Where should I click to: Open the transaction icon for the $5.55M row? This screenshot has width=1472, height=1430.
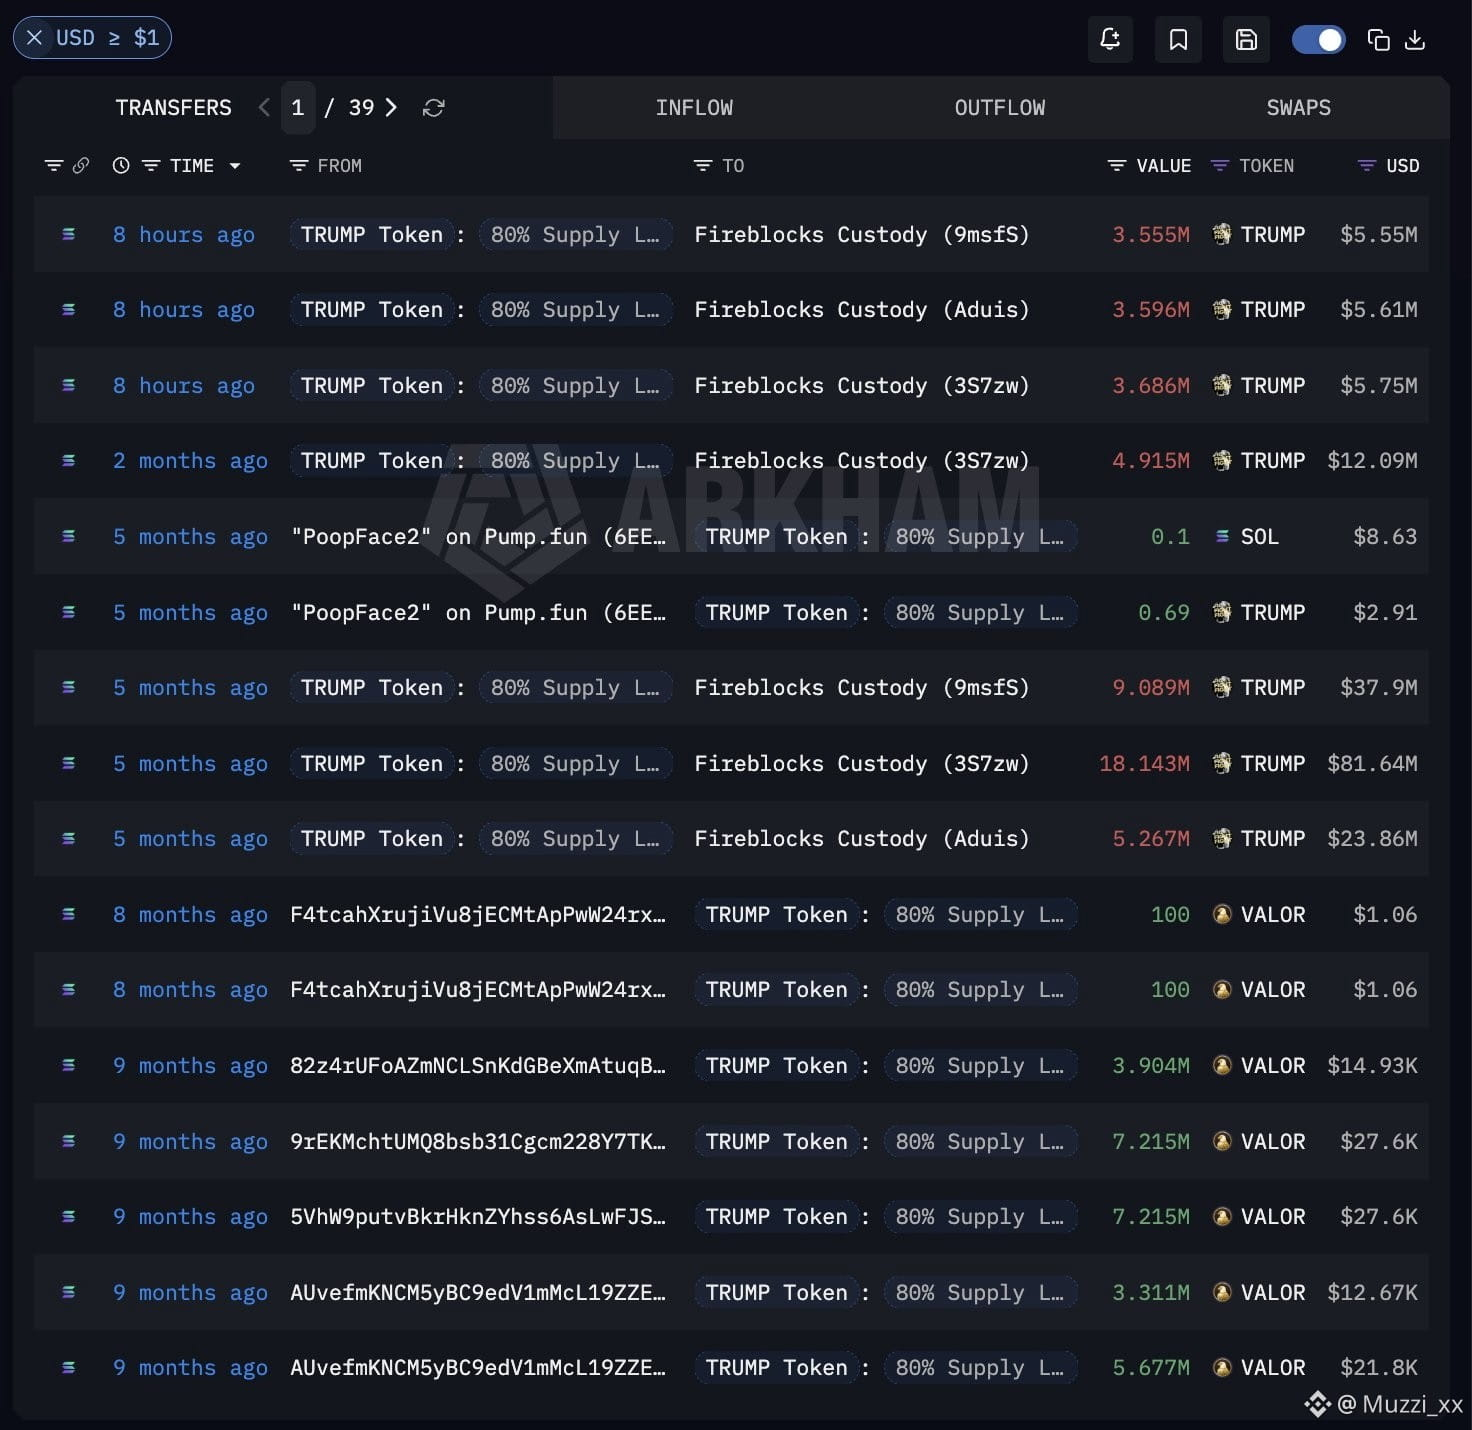pos(69,234)
